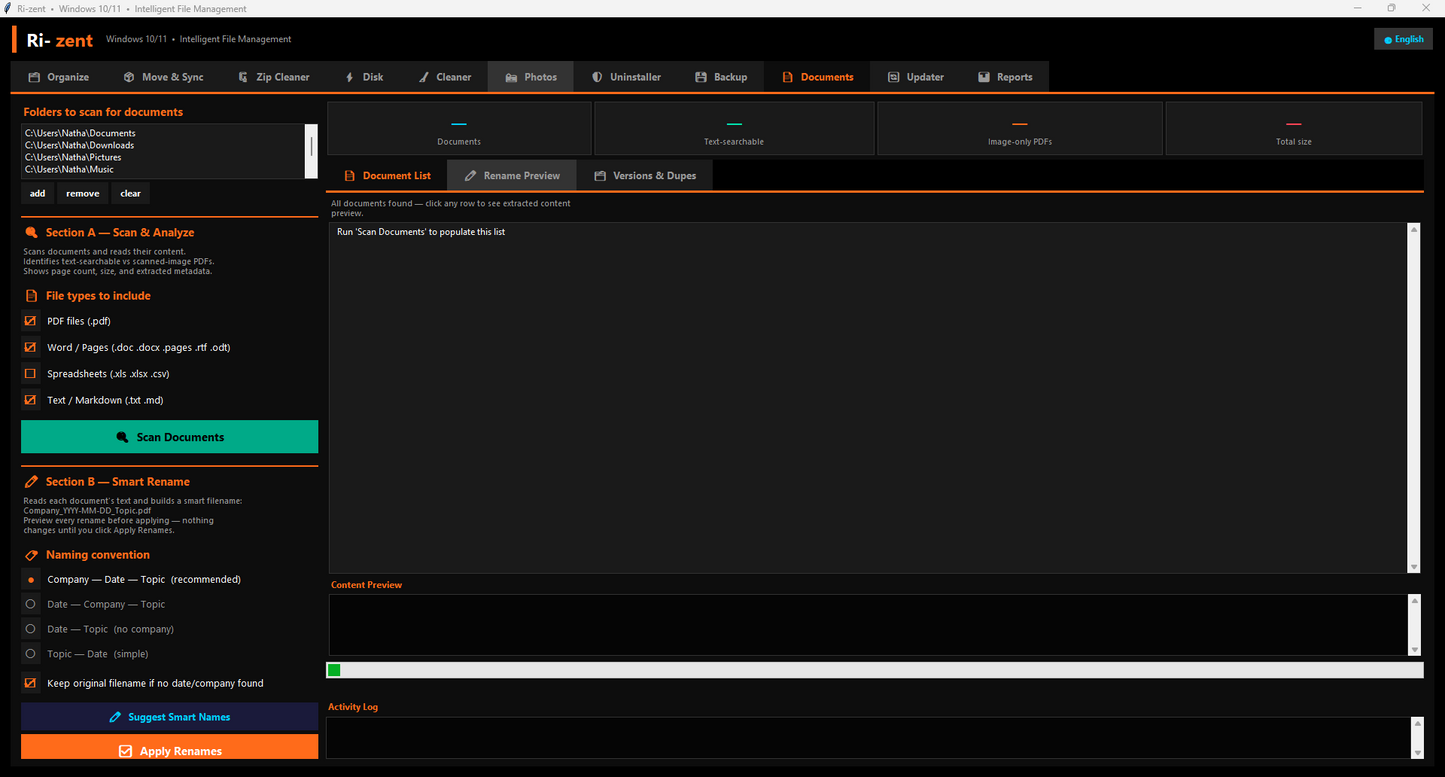Open the Document List sub-tab

[x=387, y=175]
